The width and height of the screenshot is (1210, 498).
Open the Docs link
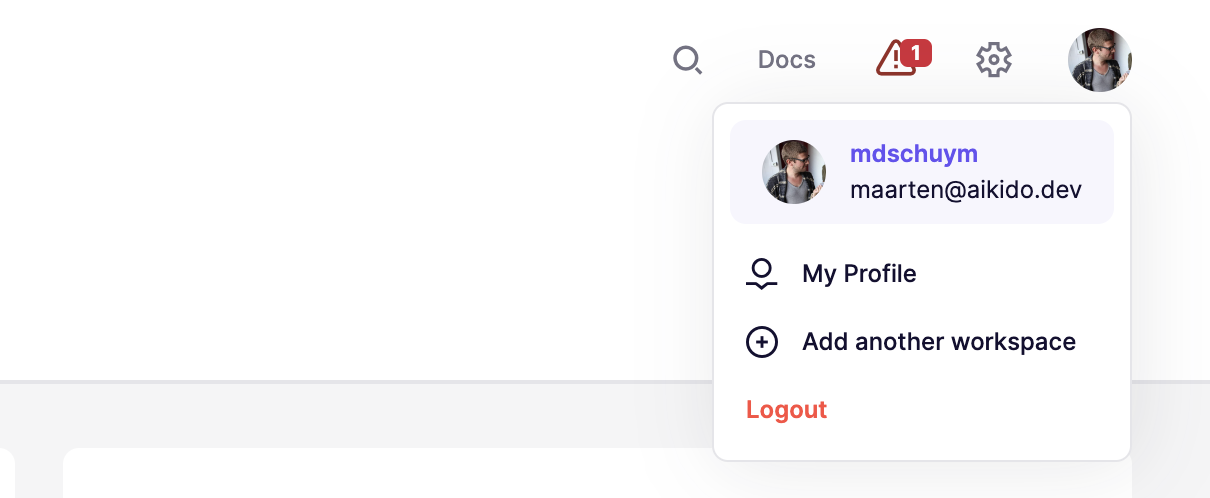[787, 60]
